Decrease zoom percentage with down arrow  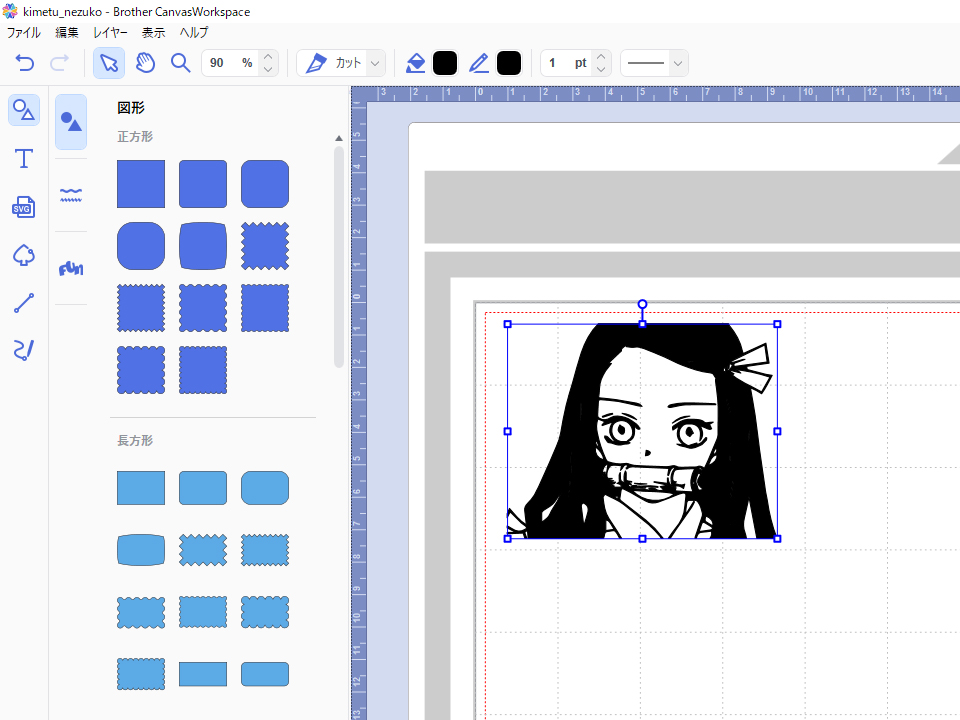pos(268,70)
